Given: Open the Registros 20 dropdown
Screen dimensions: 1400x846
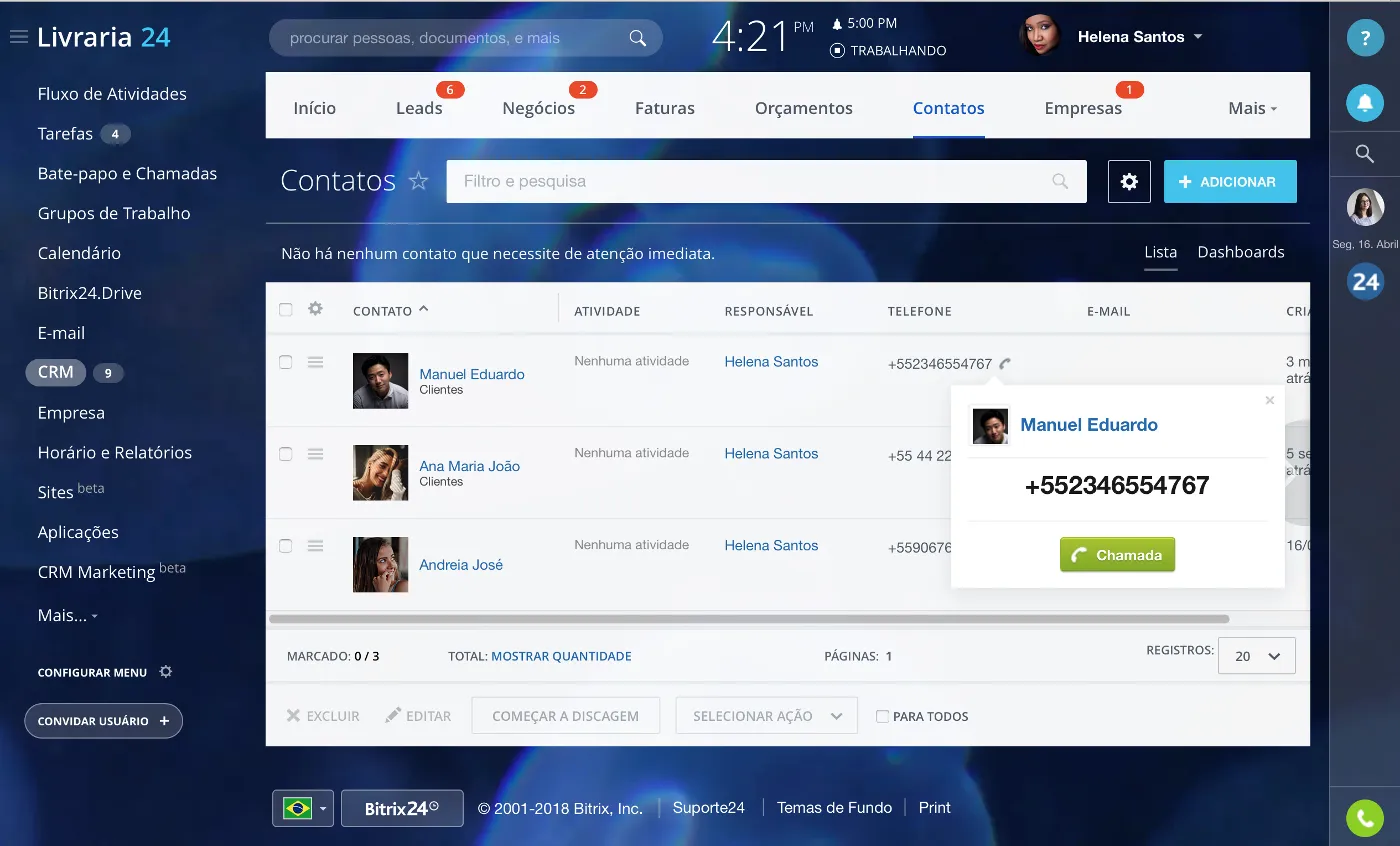Looking at the screenshot, I should point(1257,656).
